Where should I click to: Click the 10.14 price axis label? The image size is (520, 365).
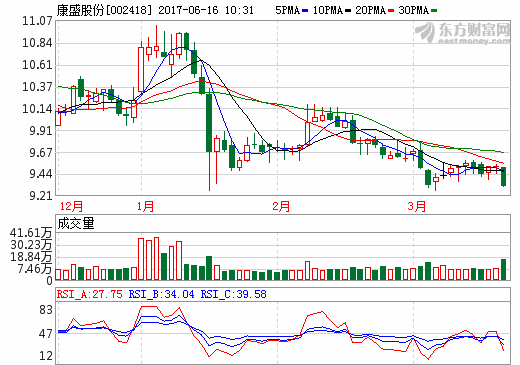point(37,109)
